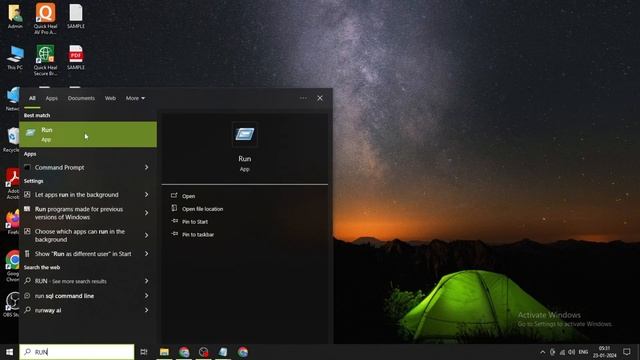Open Task View from the taskbar
This screenshot has width=640, height=360.
(144, 352)
